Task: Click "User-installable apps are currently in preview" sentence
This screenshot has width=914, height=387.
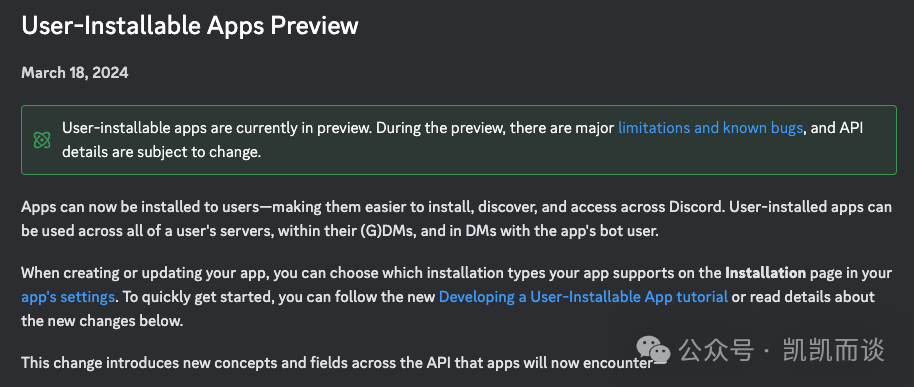Action: [216, 128]
